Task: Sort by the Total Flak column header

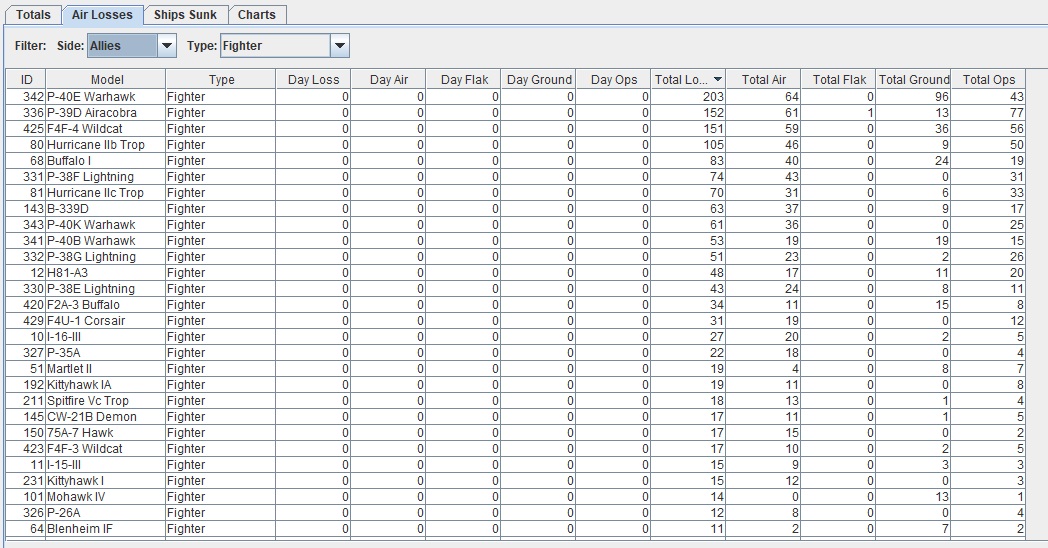Action: click(x=839, y=80)
